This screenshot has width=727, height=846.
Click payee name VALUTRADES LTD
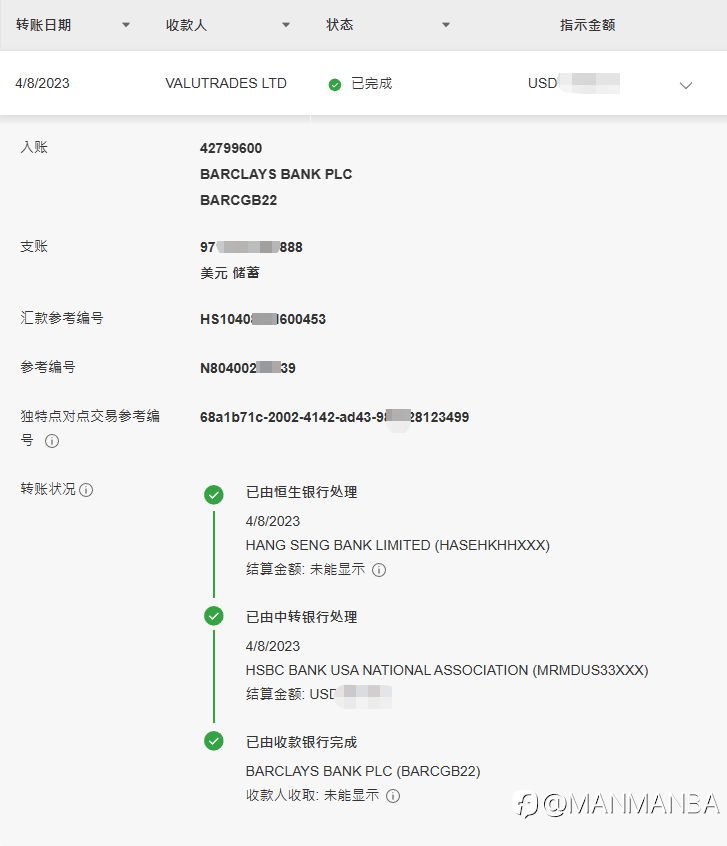(x=226, y=84)
